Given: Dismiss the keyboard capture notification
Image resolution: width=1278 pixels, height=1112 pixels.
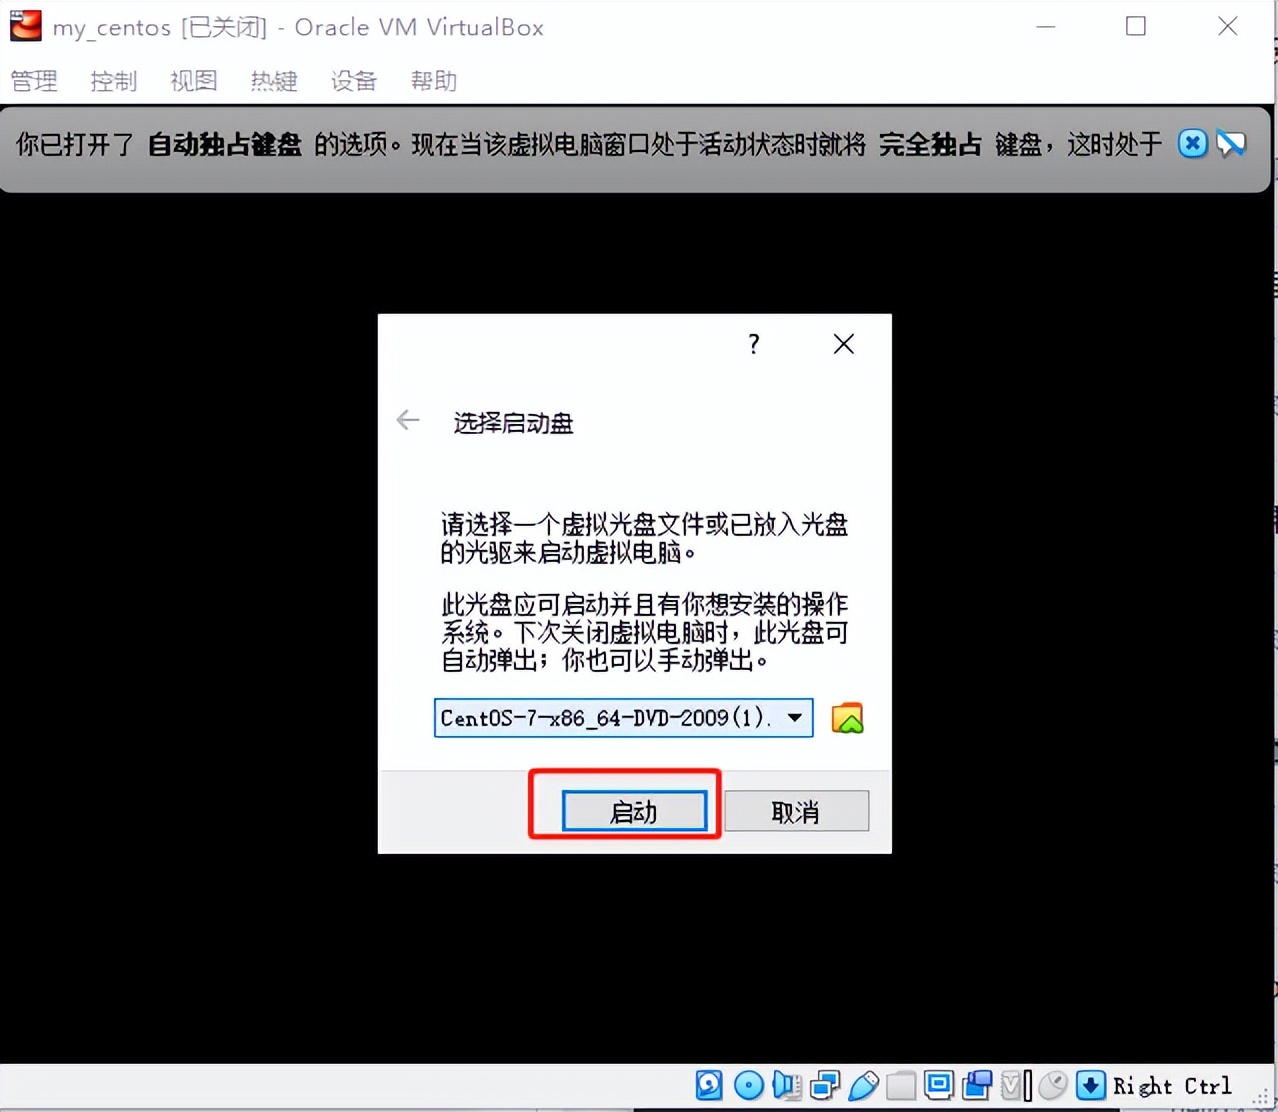Looking at the screenshot, I should pyautogui.click(x=1191, y=143).
